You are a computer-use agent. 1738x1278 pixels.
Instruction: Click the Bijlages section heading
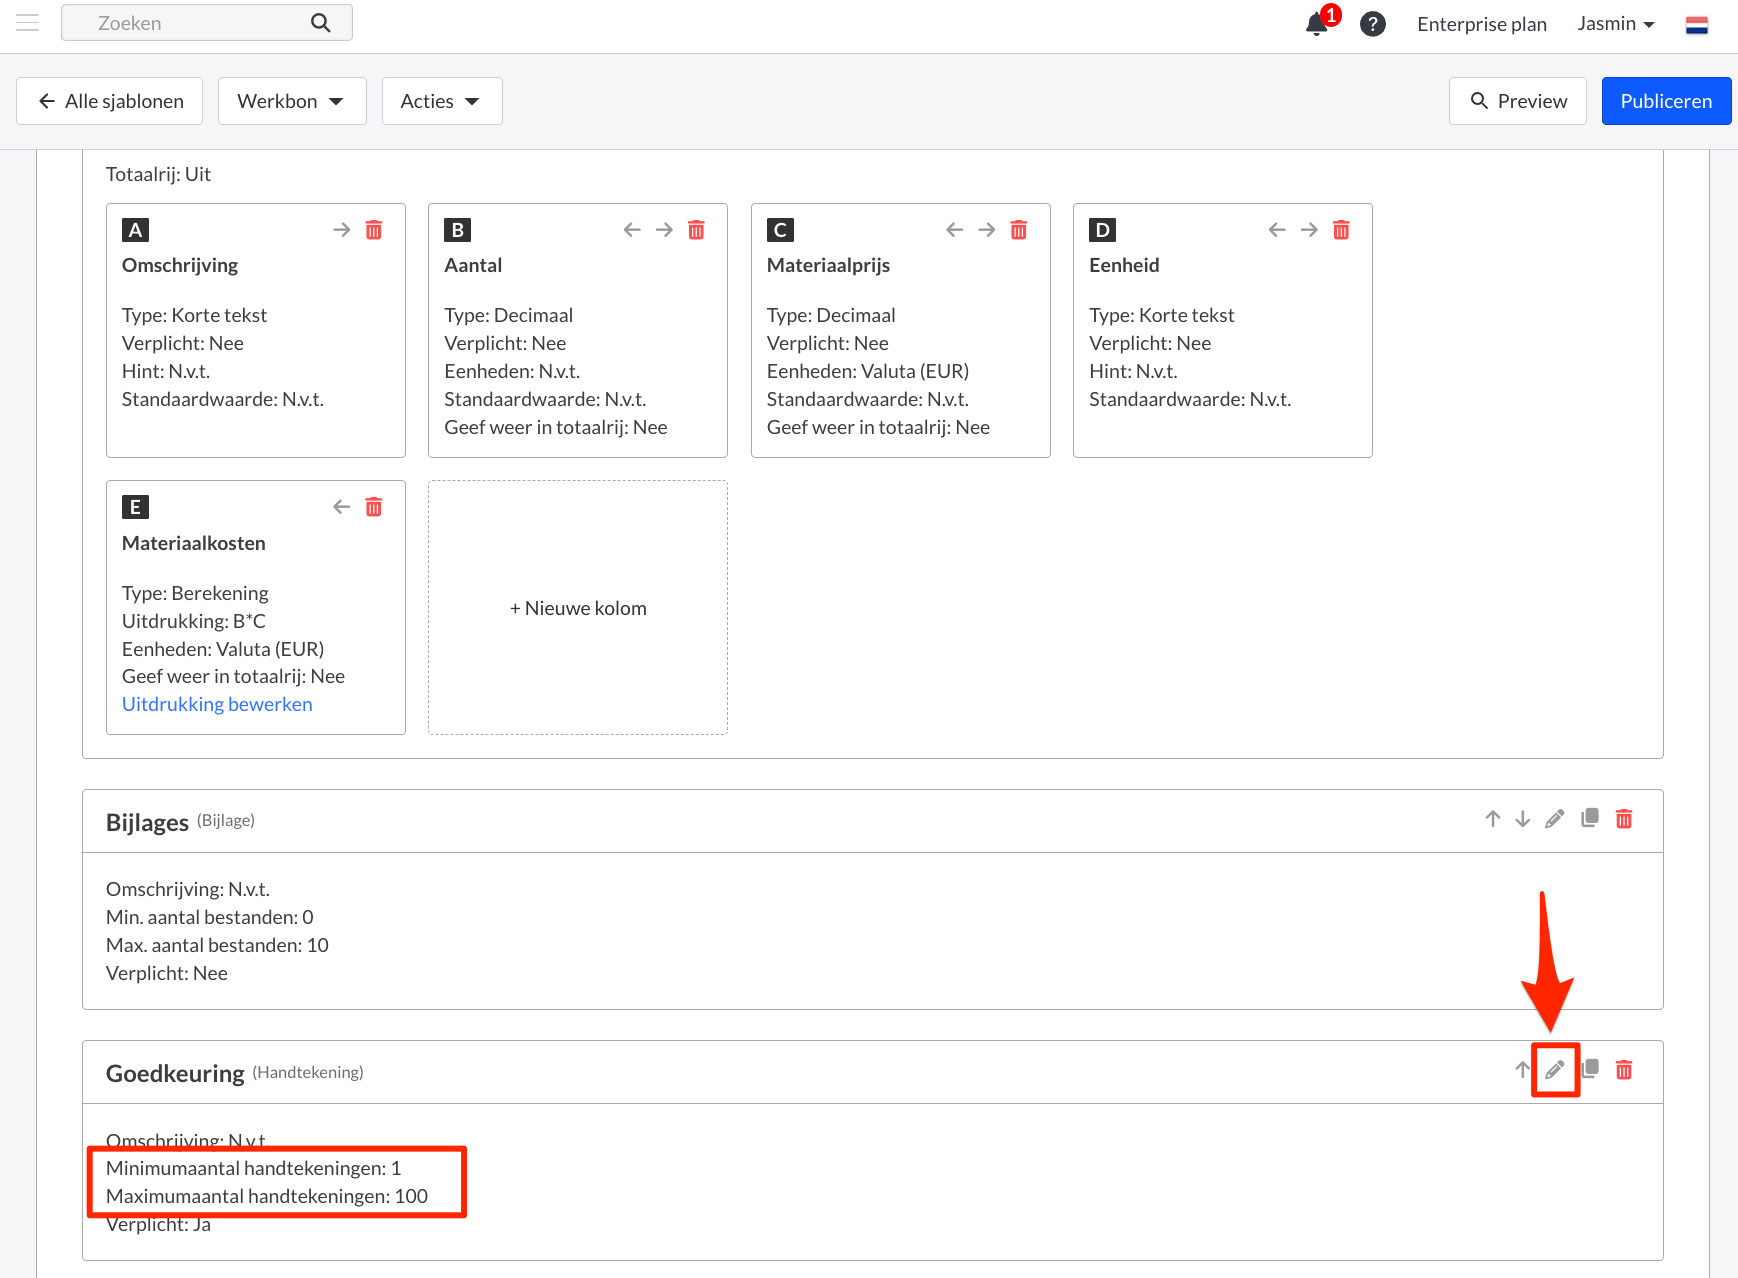(x=147, y=822)
